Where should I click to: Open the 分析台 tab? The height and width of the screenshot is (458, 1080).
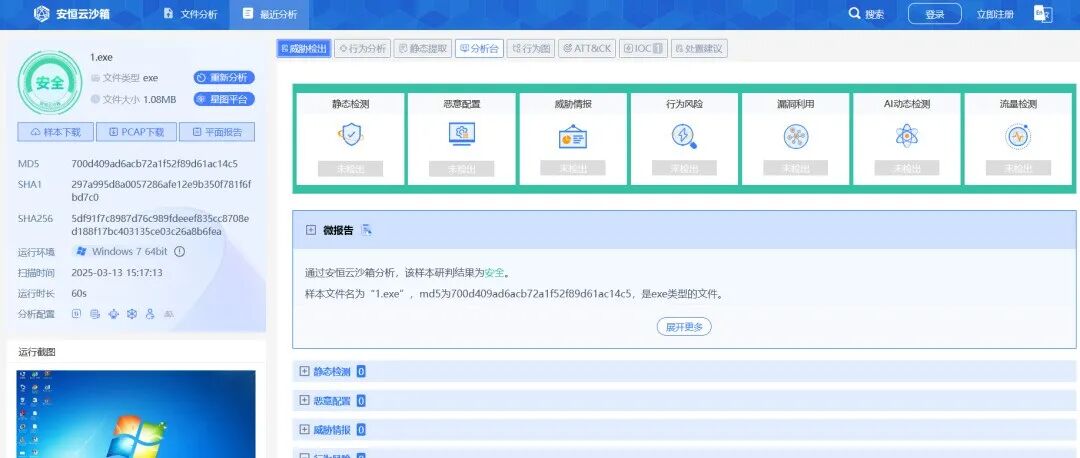(x=479, y=48)
